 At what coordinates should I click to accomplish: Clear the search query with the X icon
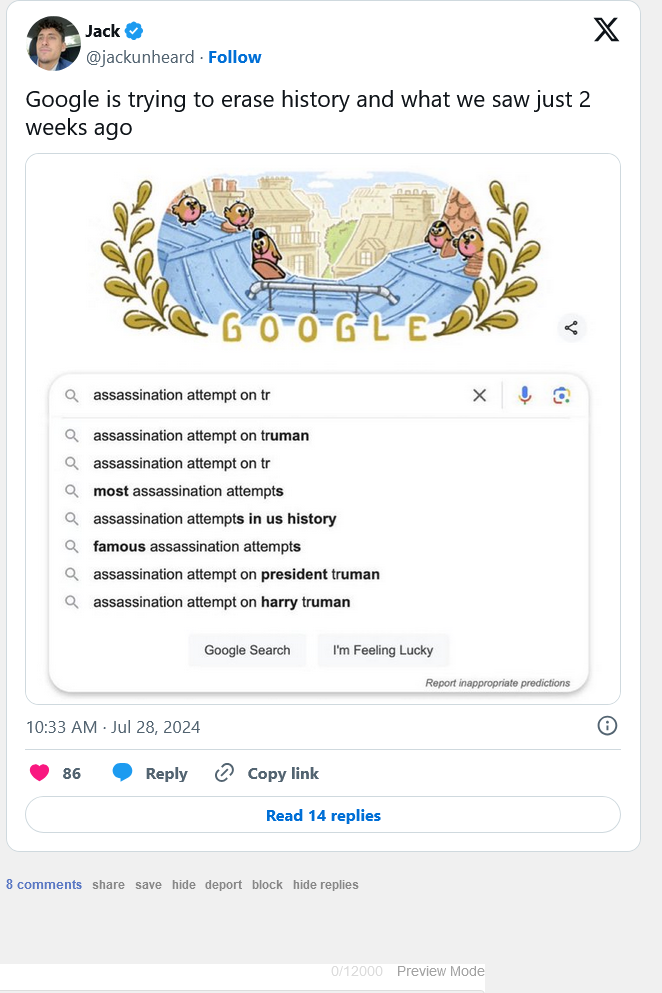(x=479, y=395)
